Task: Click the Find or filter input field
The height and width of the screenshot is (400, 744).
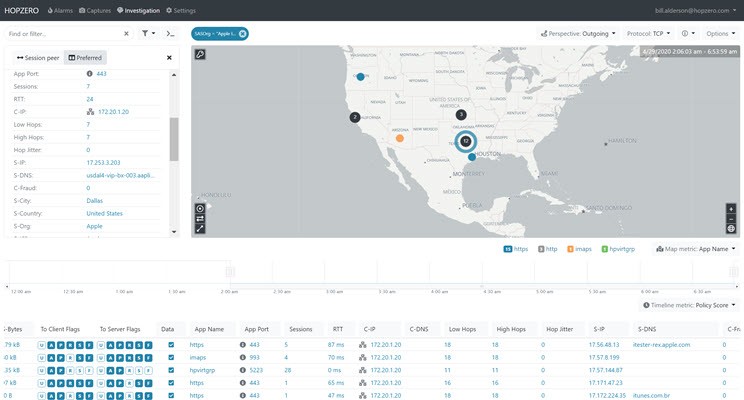Action: pyautogui.click(x=65, y=33)
